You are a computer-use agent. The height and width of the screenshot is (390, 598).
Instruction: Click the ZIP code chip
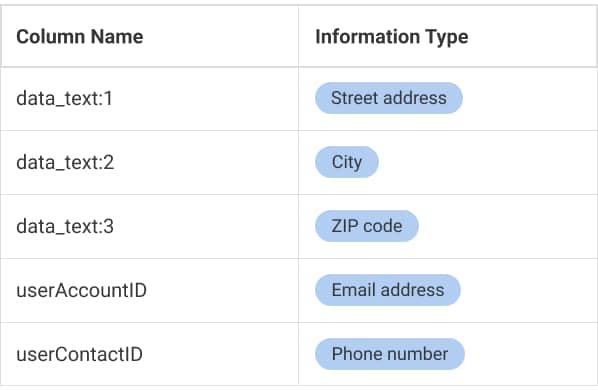367,226
